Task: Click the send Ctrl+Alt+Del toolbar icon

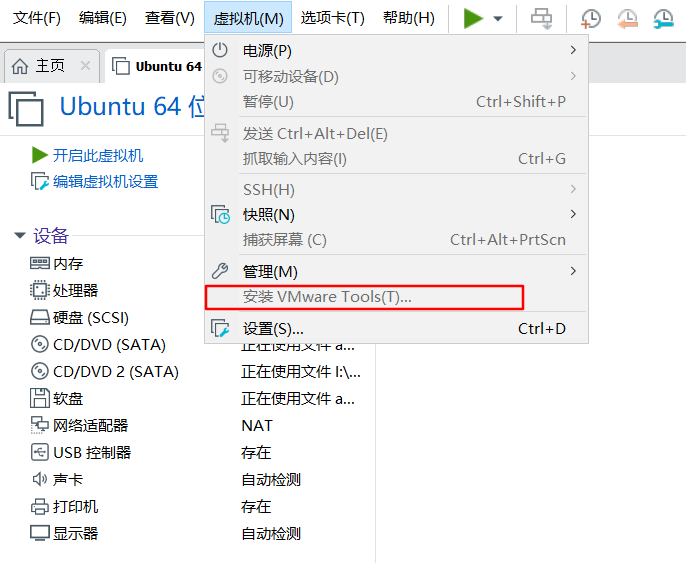Action: click(x=542, y=19)
